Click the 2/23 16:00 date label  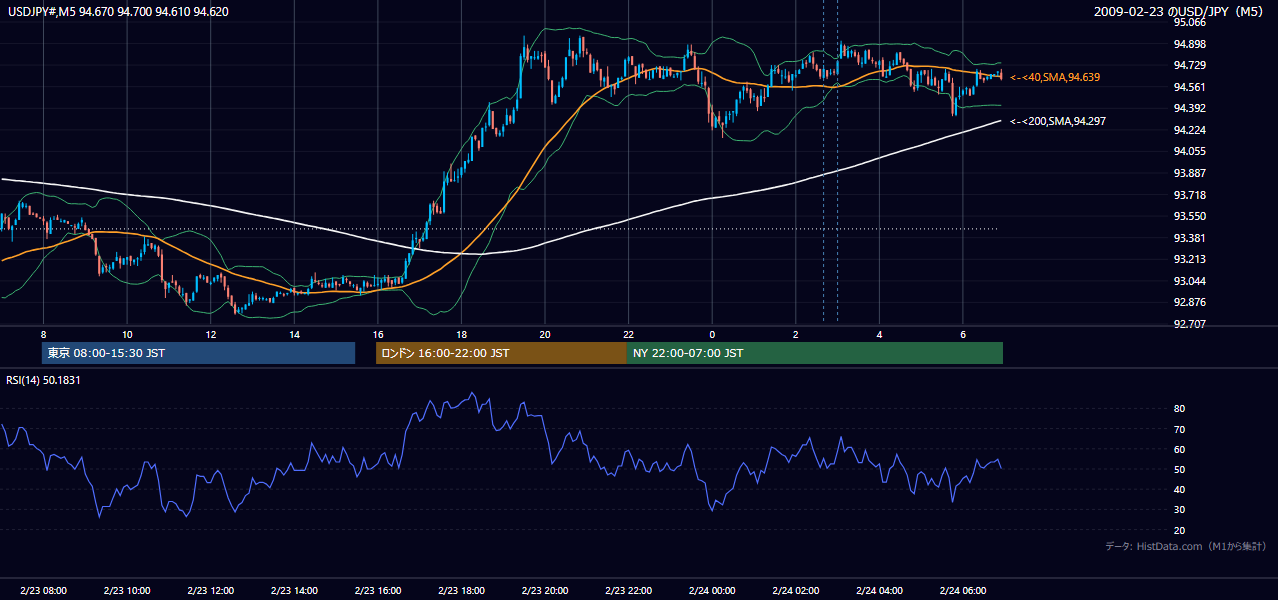[377, 591]
